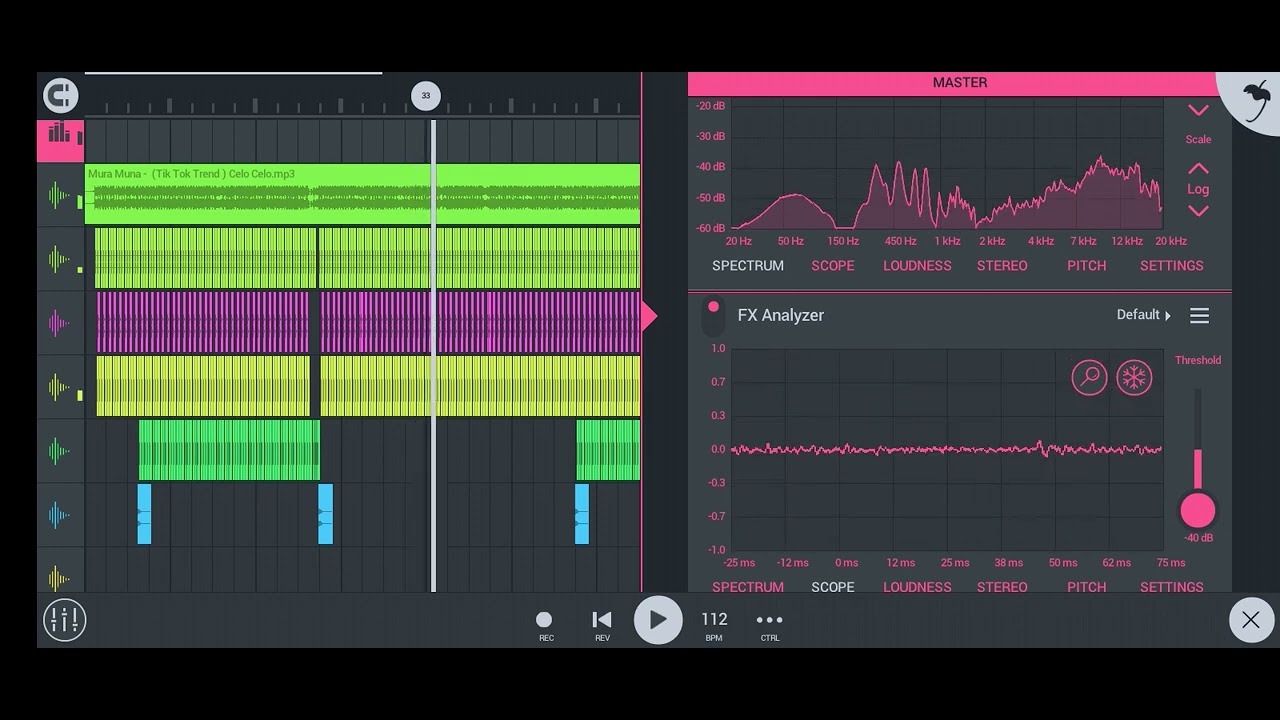Select the bottom yellow track waveform icon
The height and width of the screenshot is (720, 1280).
[x=59, y=577]
